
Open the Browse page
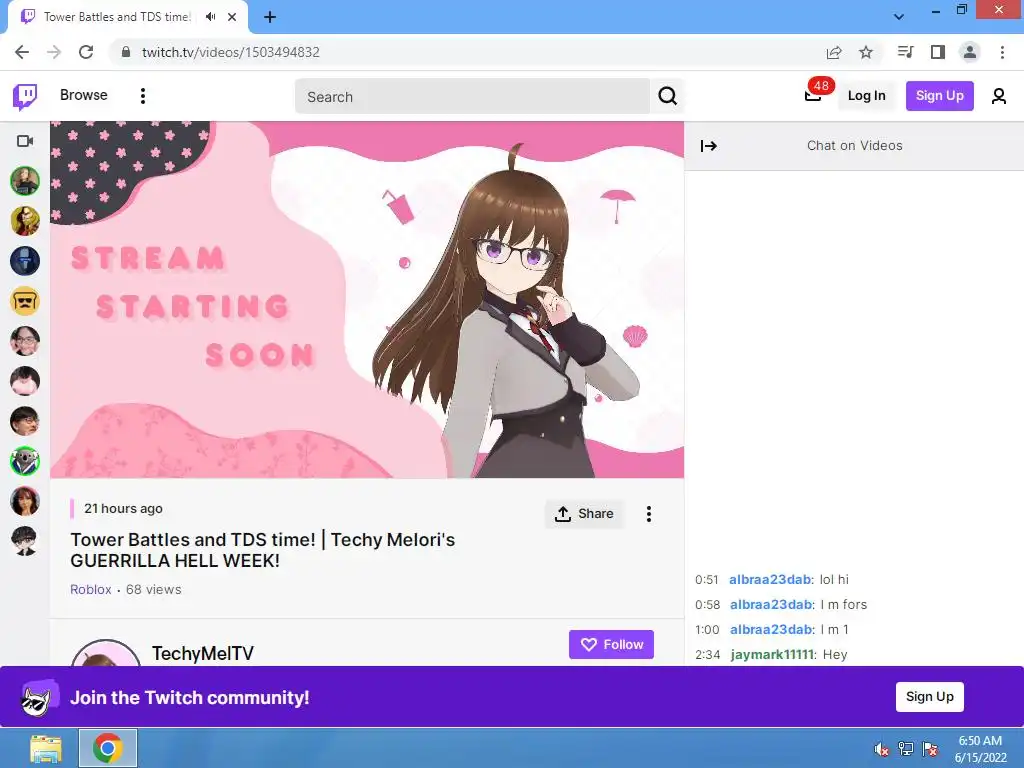pyautogui.click(x=84, y=95)
